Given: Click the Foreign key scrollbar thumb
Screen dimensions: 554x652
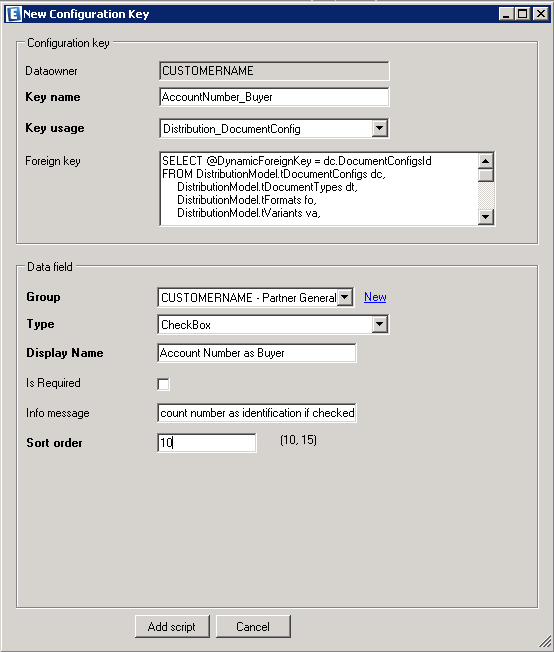Looking at the screenshot, I should [x=485, y=175].
